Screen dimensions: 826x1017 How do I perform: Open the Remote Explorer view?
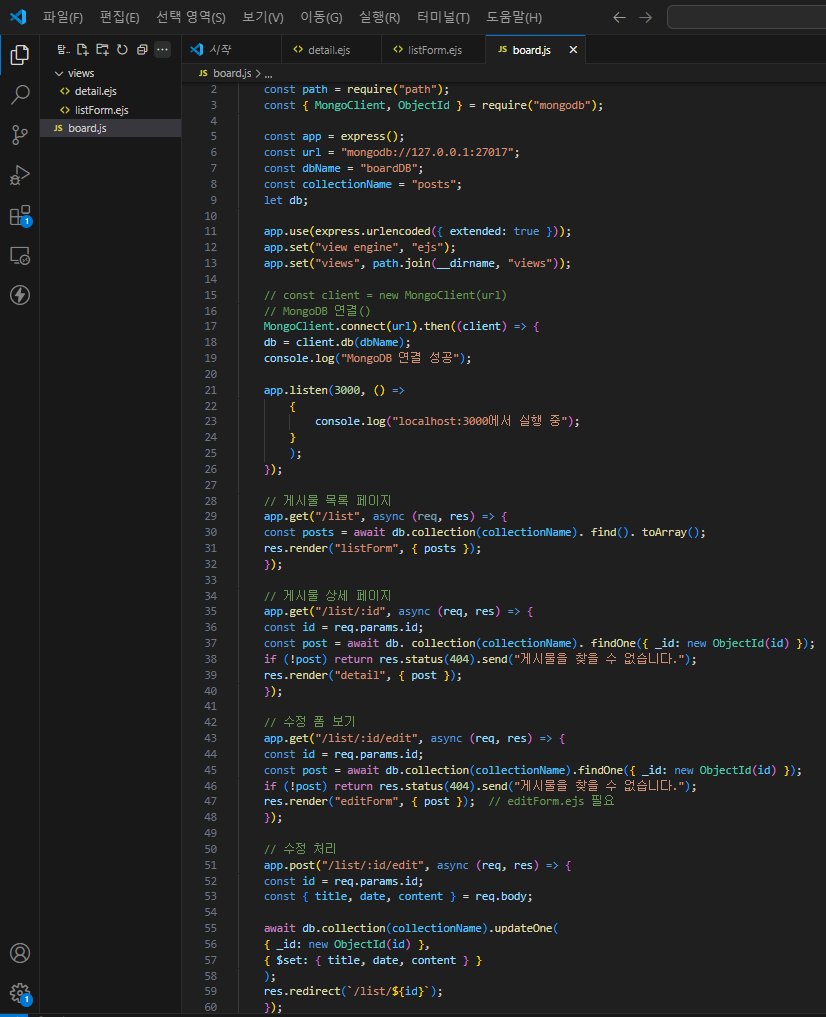19,256
